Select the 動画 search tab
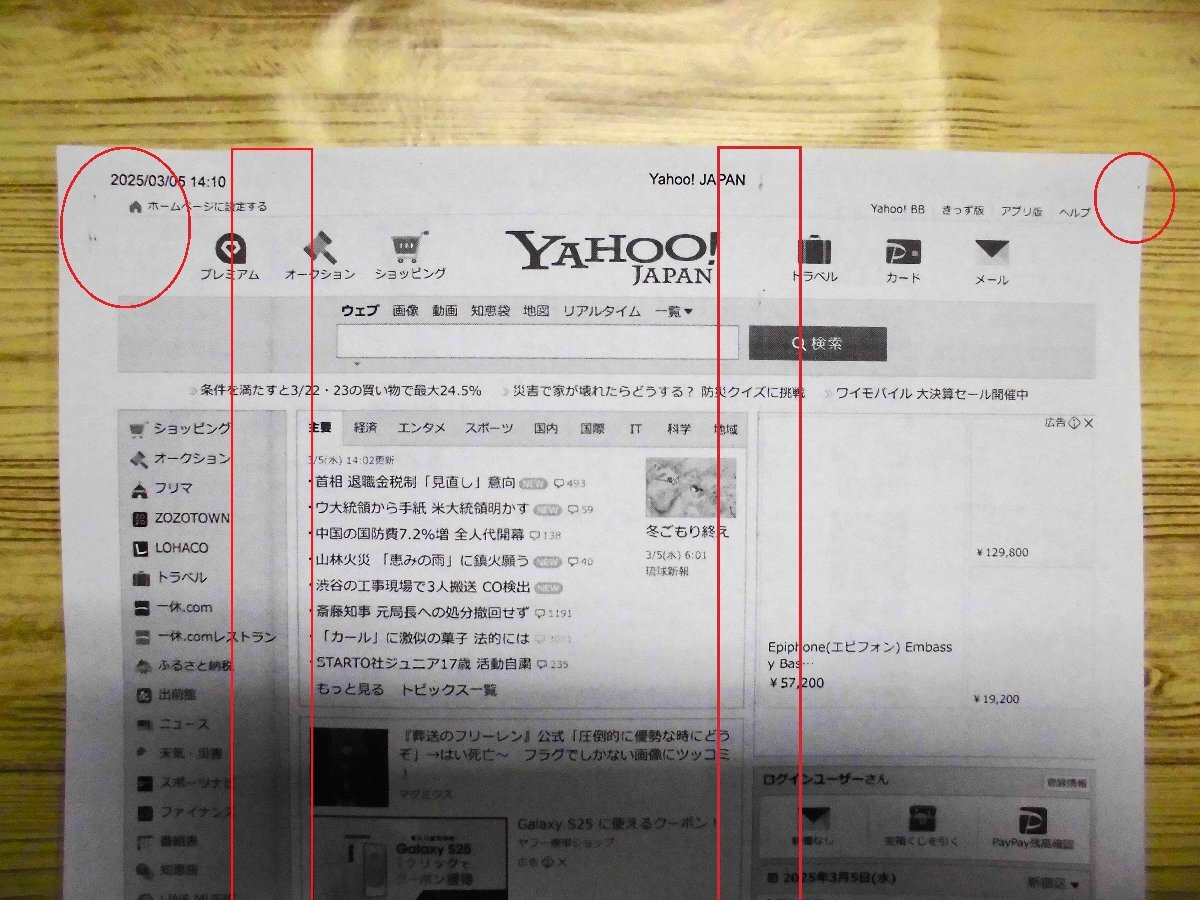1200x900 pixels. point(445,311)
